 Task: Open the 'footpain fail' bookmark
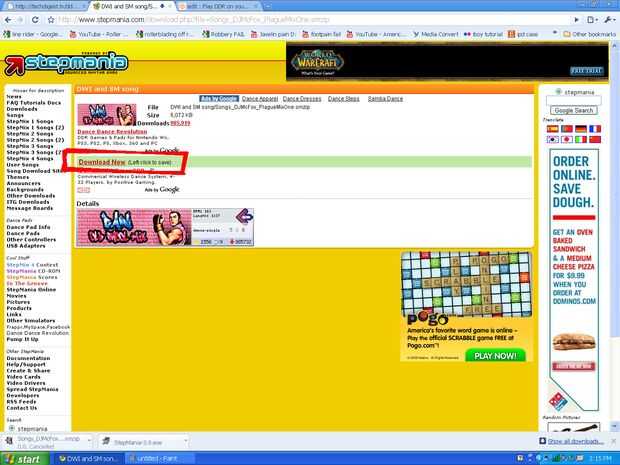click(321, 34)
